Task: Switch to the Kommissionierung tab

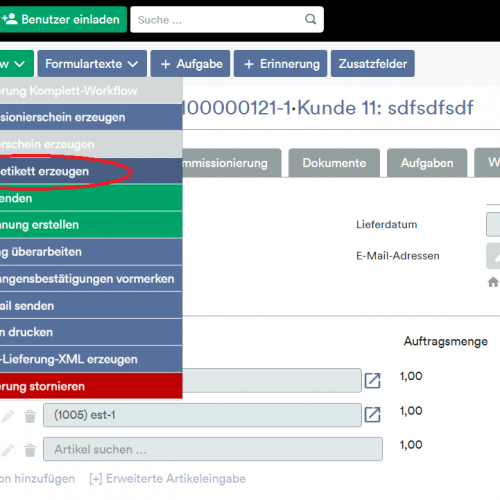Action: [x=232, y=163]
